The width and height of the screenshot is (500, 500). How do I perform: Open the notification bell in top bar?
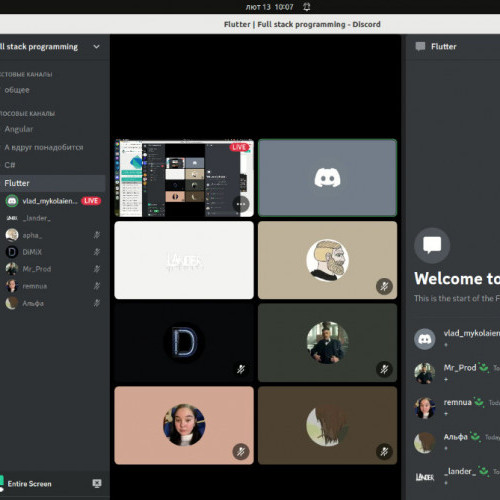pyautogui.click(x=307, y=7)
